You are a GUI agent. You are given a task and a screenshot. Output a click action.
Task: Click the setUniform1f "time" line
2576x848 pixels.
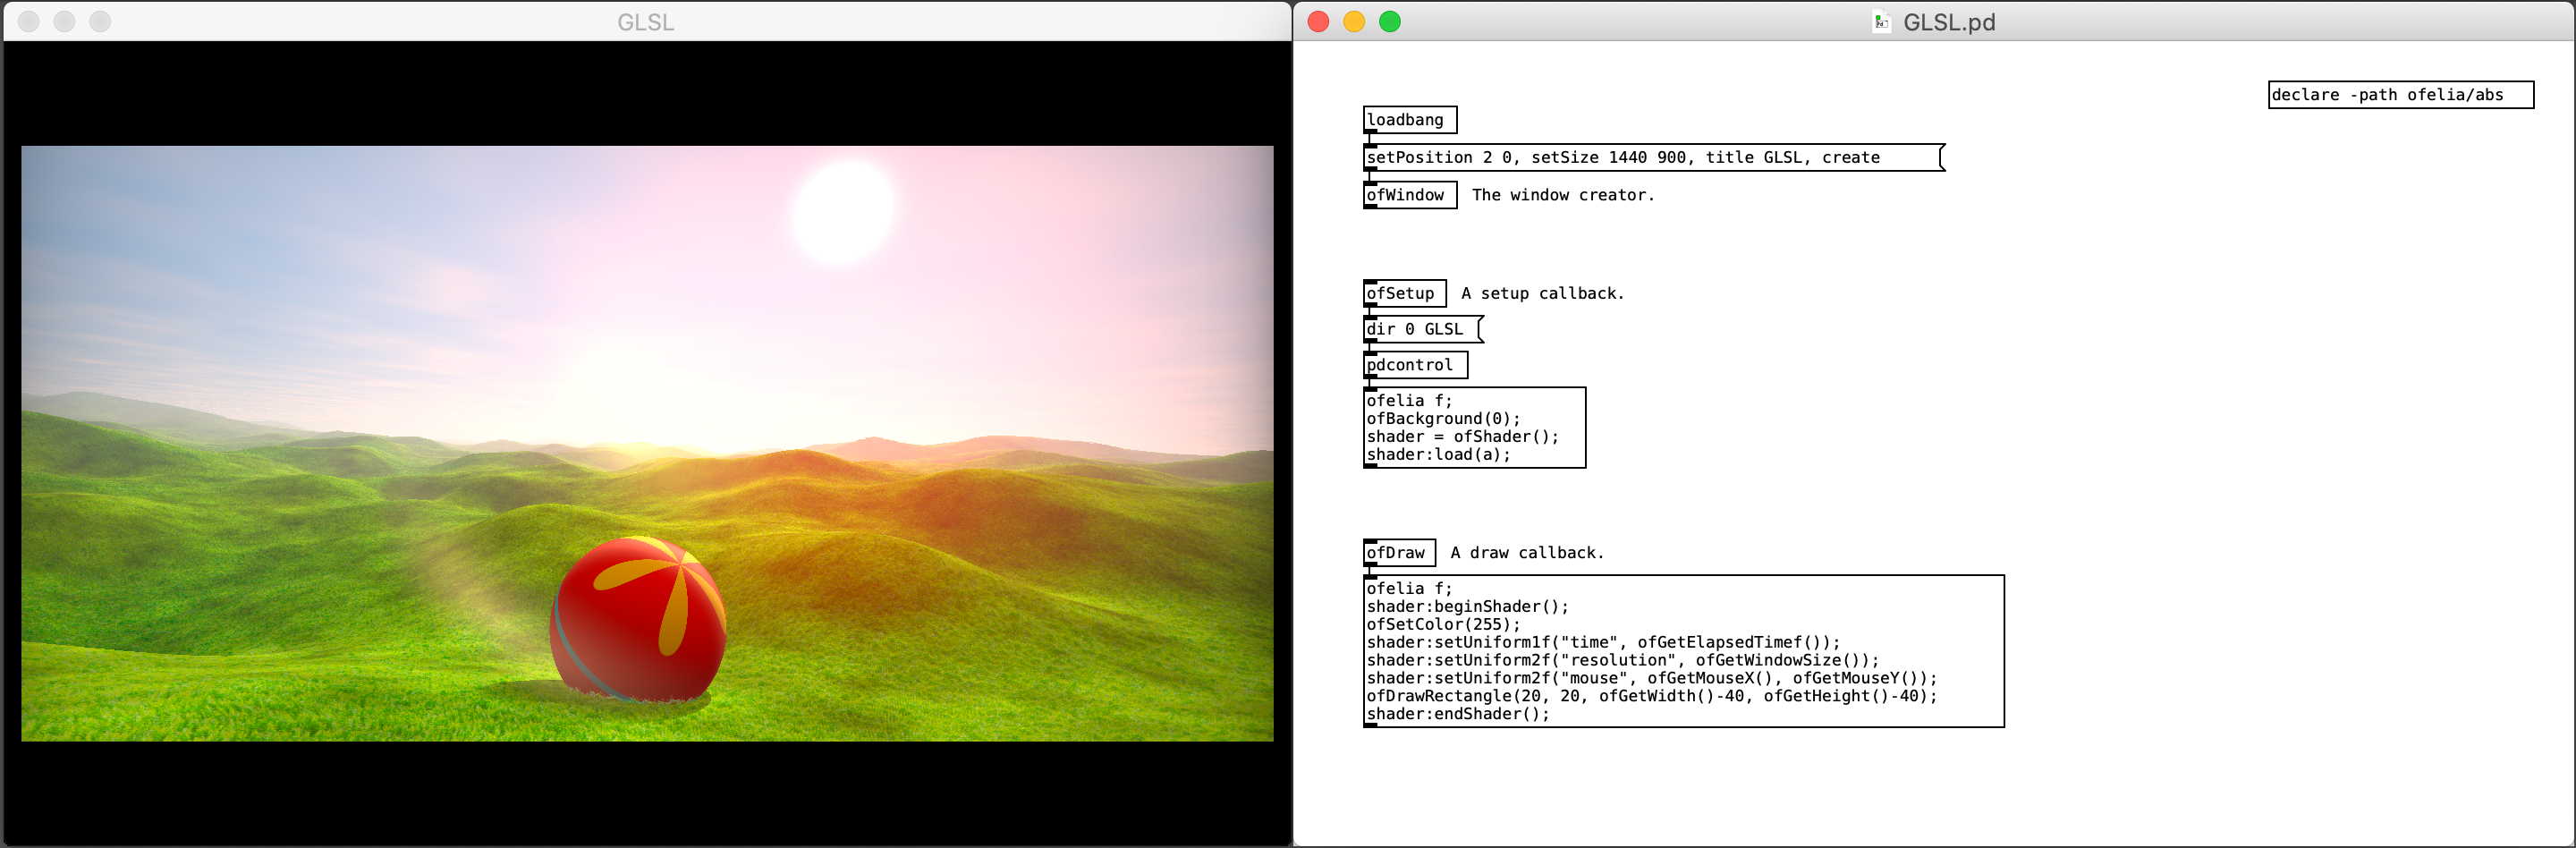click(x=1603, y=643)
